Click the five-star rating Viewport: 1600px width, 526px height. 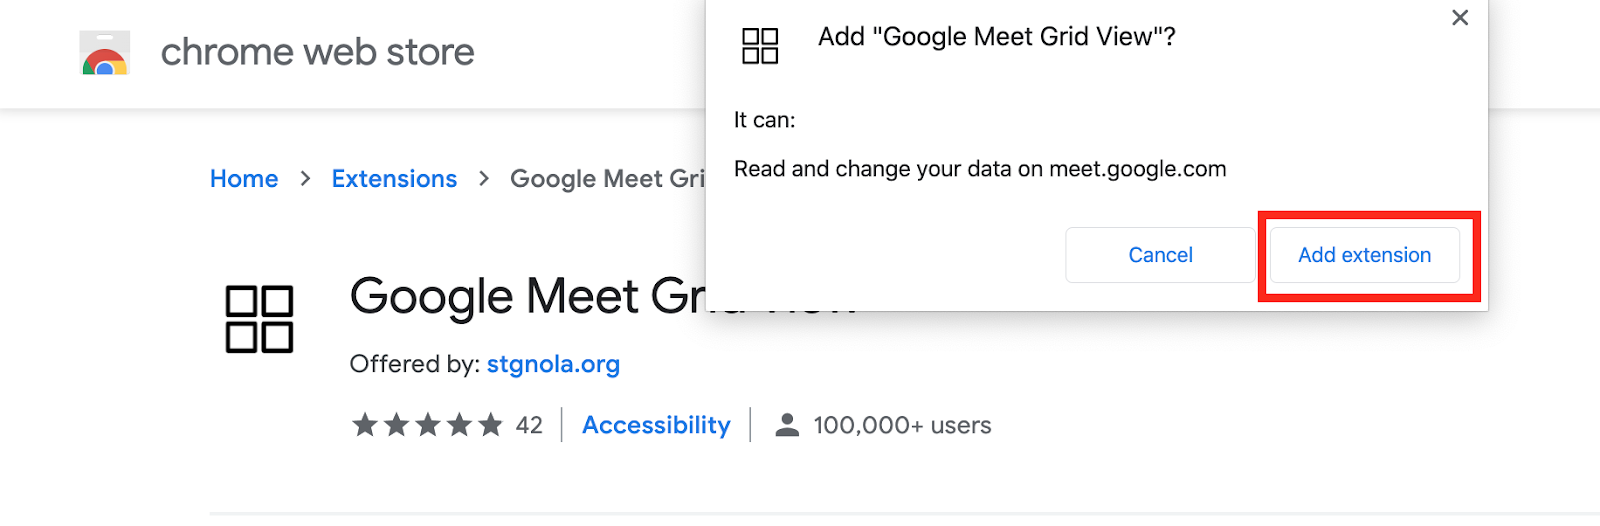(x=427, y=425)
